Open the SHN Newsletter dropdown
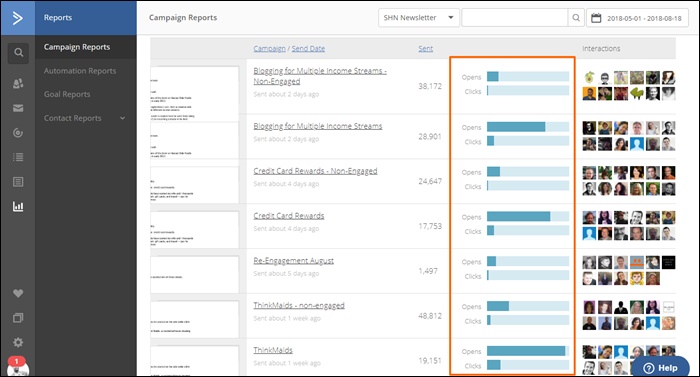Viewport: 700px width, 377px height. click(x=418, y=18)
